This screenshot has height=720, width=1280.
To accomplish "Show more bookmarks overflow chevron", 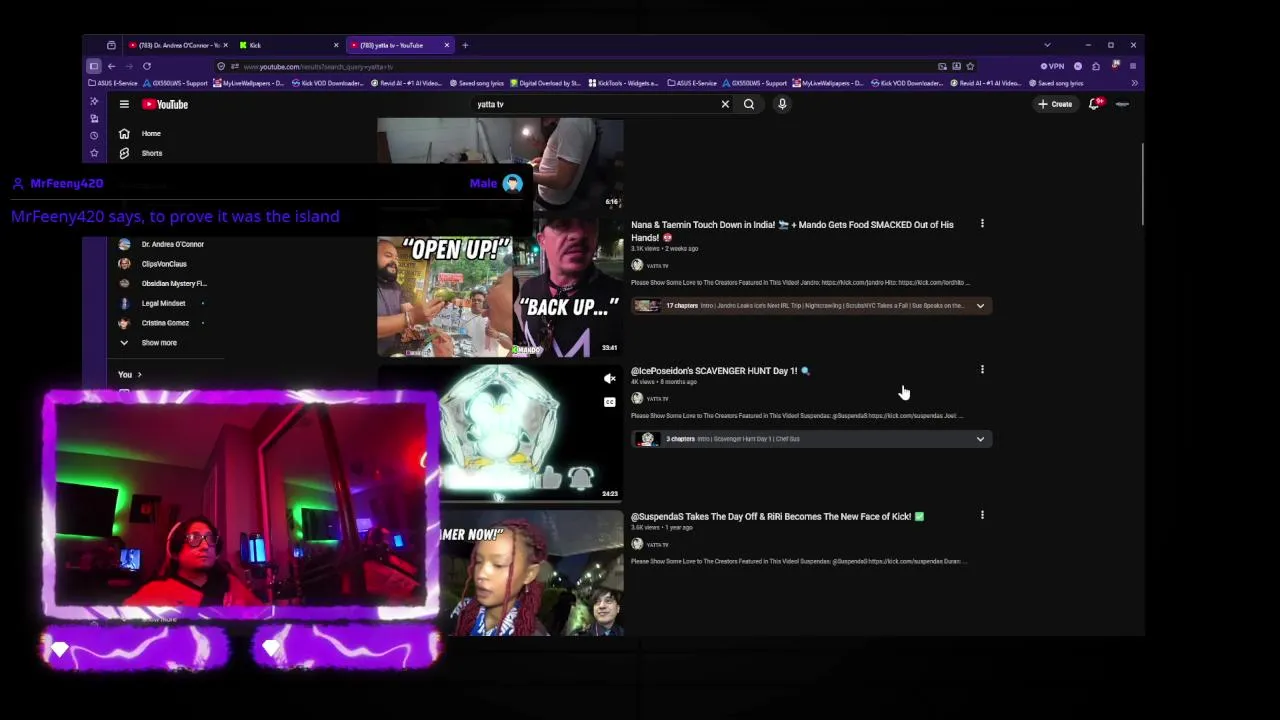I will (x=1134, y=83).
